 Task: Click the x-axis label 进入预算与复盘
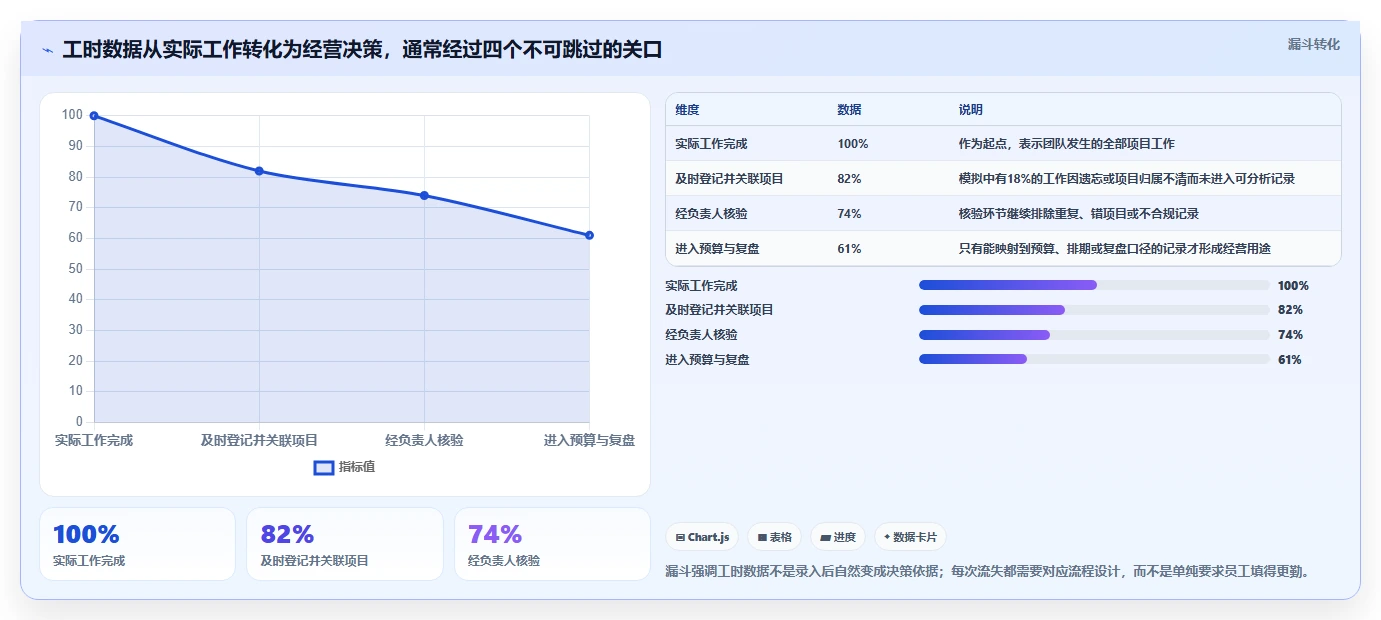[589, 440]
